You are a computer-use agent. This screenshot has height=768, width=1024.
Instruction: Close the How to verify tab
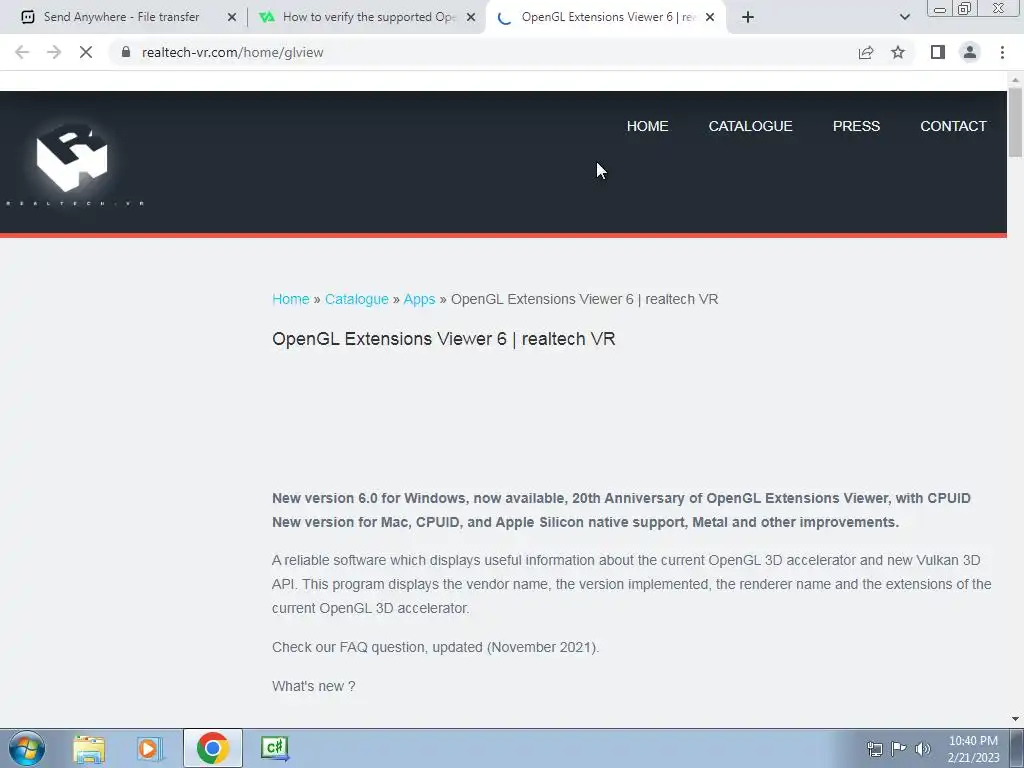tap(471, 17)
